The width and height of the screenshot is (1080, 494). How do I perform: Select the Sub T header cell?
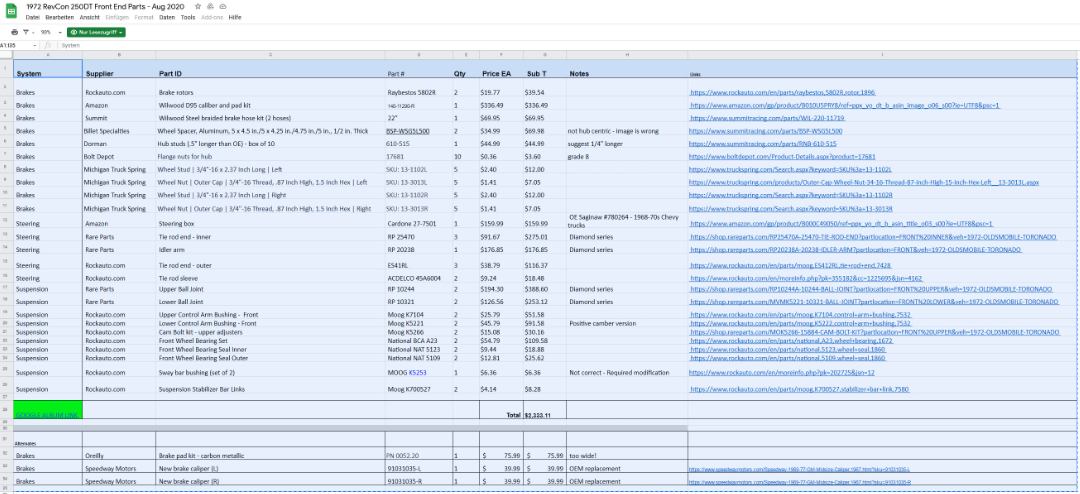[x=544, y=69]
